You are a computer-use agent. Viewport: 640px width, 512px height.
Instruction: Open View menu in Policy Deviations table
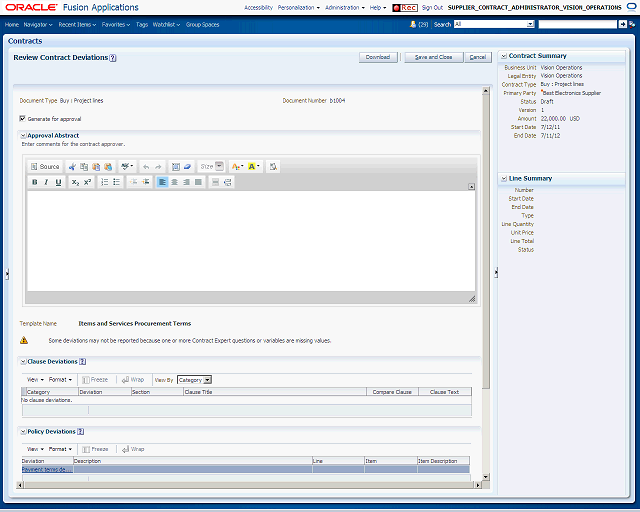[x=35, y=449]
